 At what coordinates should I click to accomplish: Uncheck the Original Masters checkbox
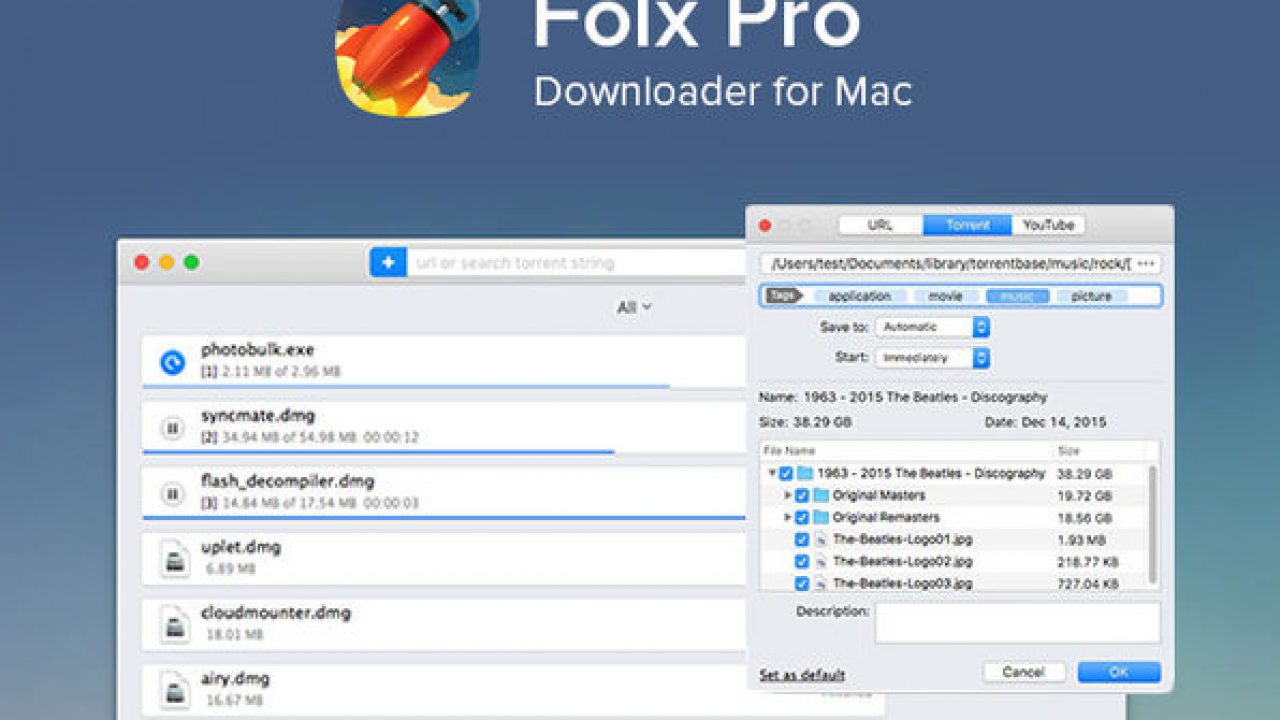802,495
